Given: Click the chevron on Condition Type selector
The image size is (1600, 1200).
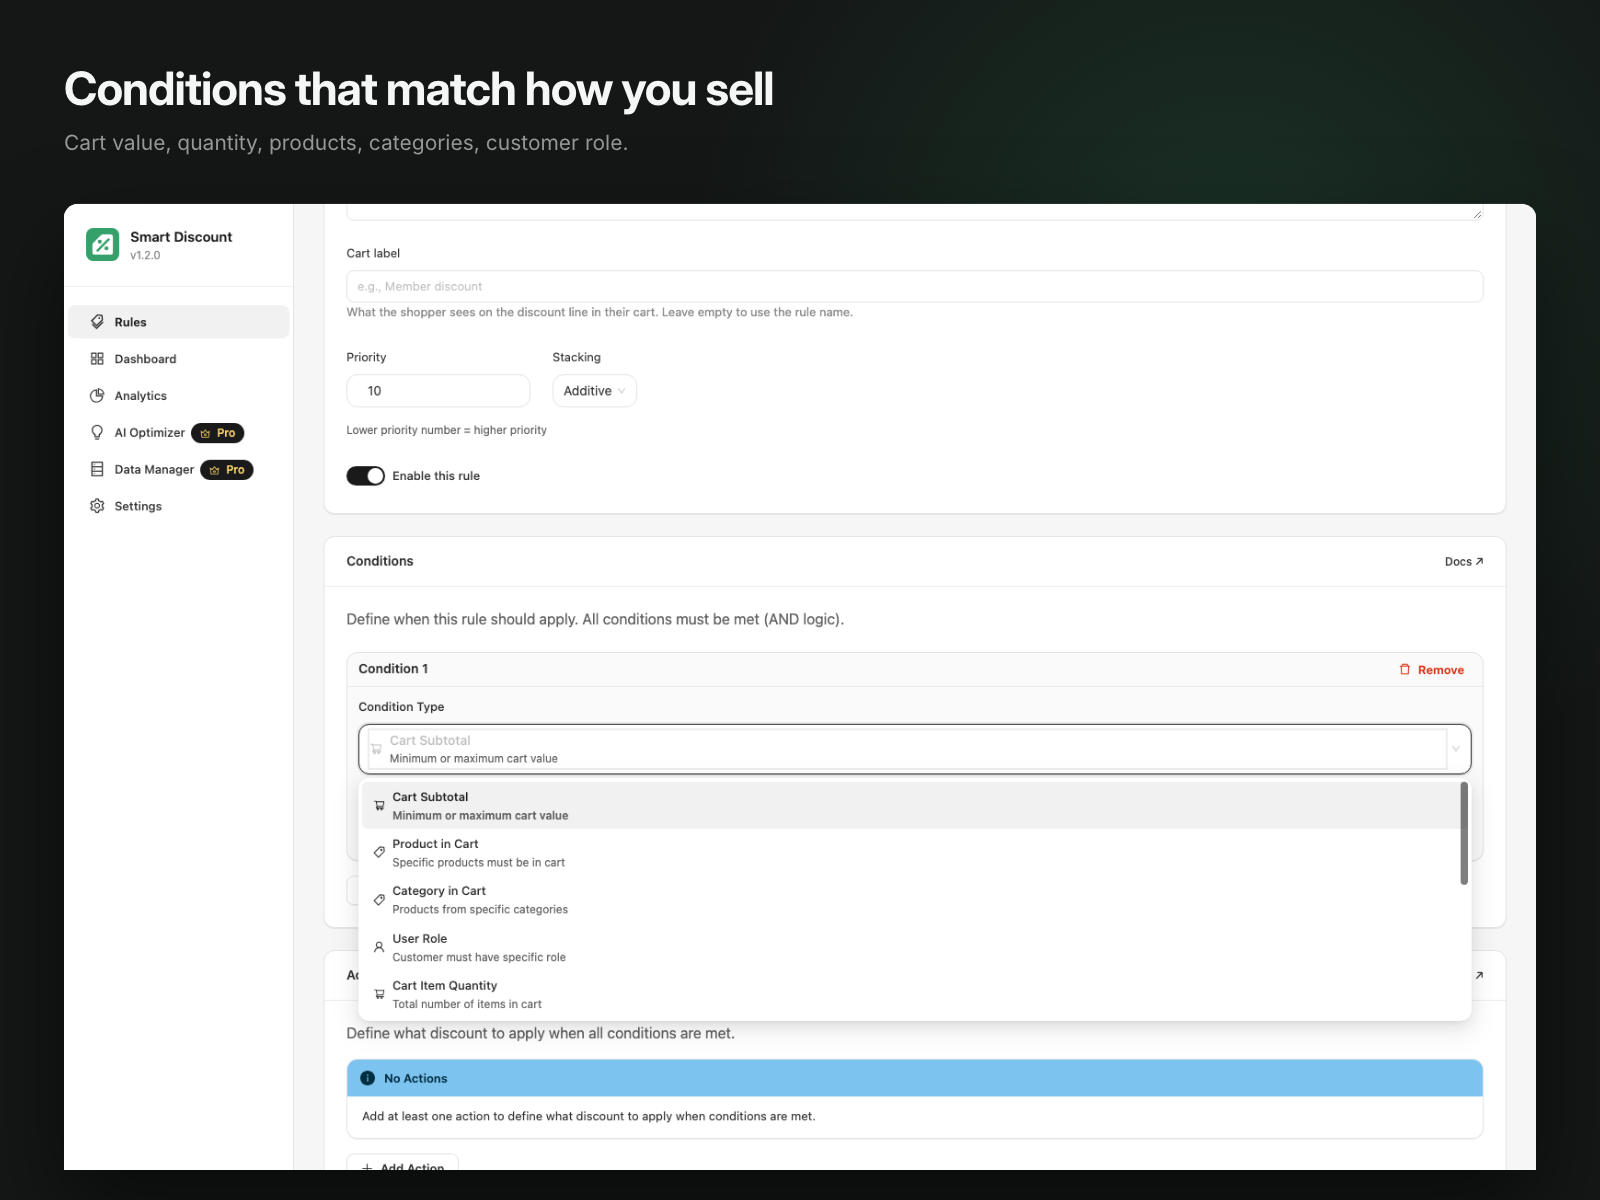Looking at the screenshot, I should [1456, 749].
